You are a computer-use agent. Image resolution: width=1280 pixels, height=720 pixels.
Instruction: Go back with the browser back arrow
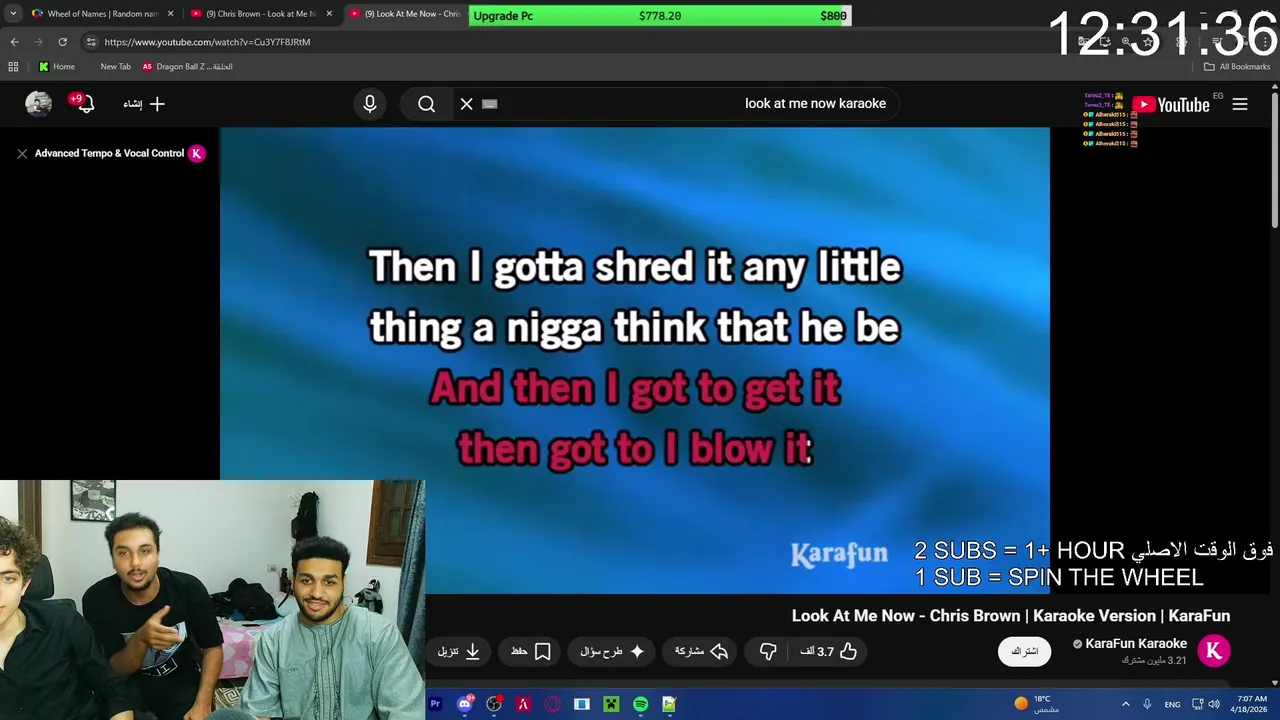pos(14,42)
